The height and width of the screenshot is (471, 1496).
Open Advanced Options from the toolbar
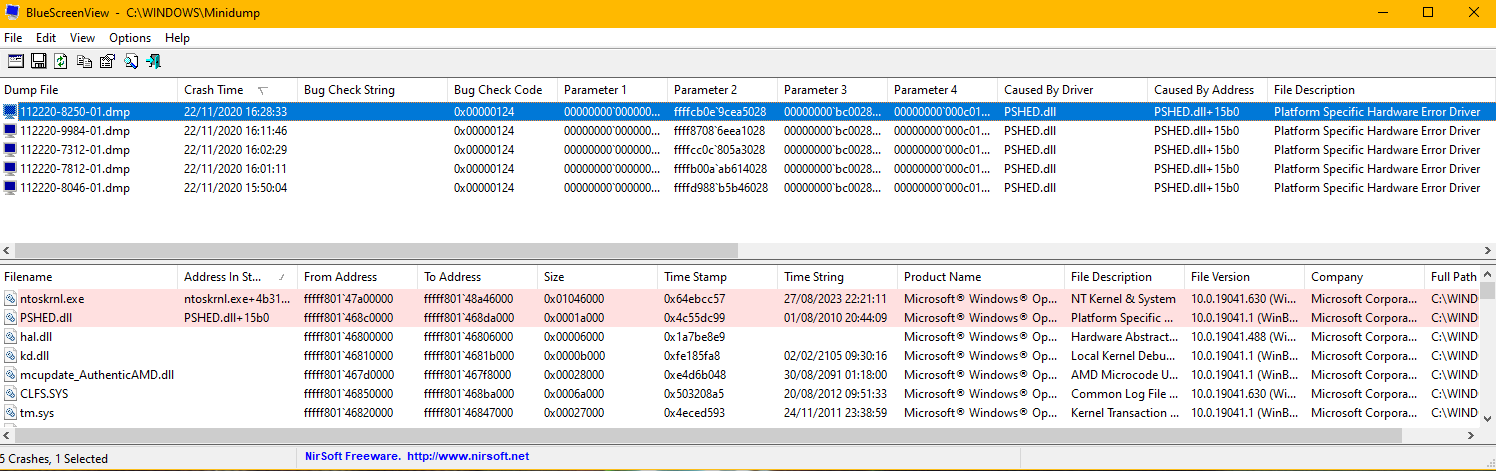pos(15,61)
